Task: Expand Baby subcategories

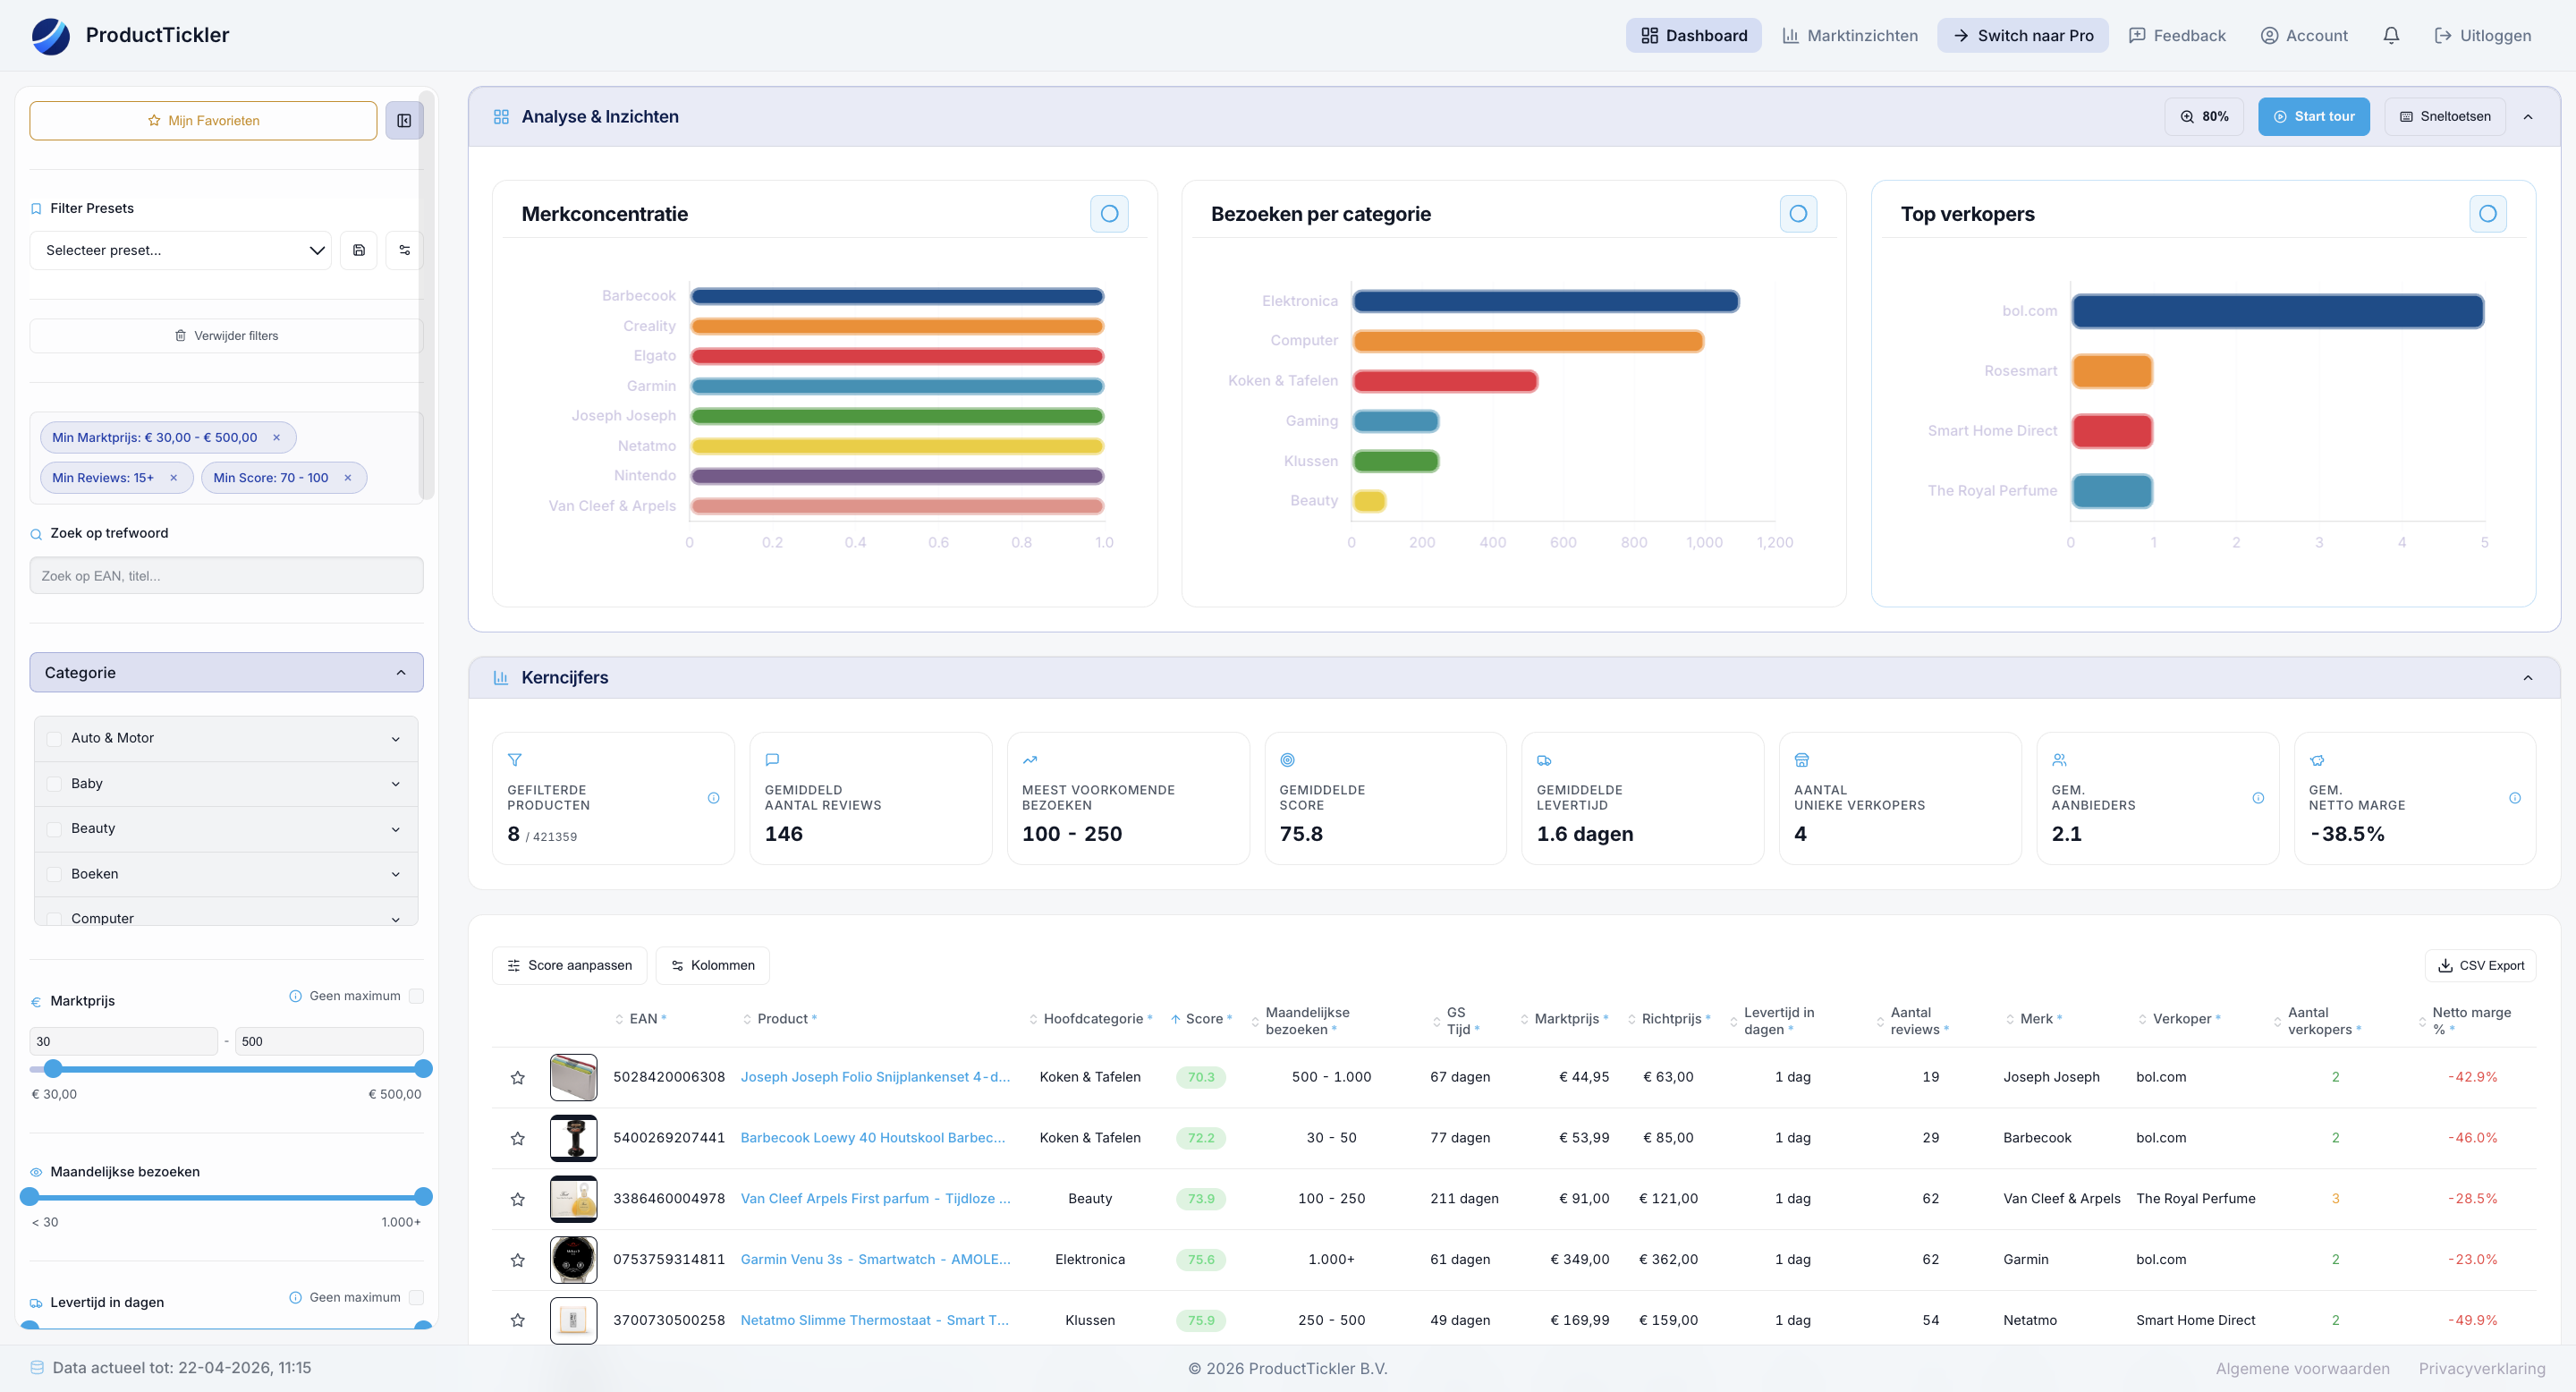Action: click(396, 784)
